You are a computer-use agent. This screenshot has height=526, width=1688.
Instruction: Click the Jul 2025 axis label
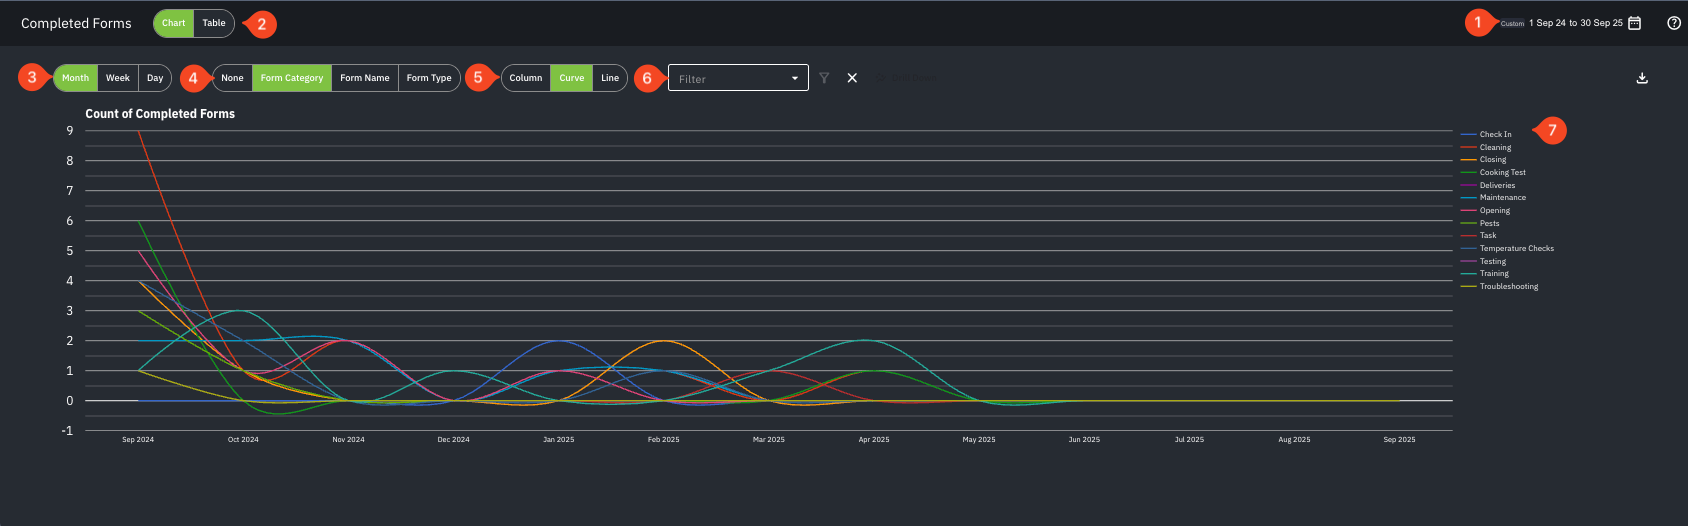pos(1189,439)
